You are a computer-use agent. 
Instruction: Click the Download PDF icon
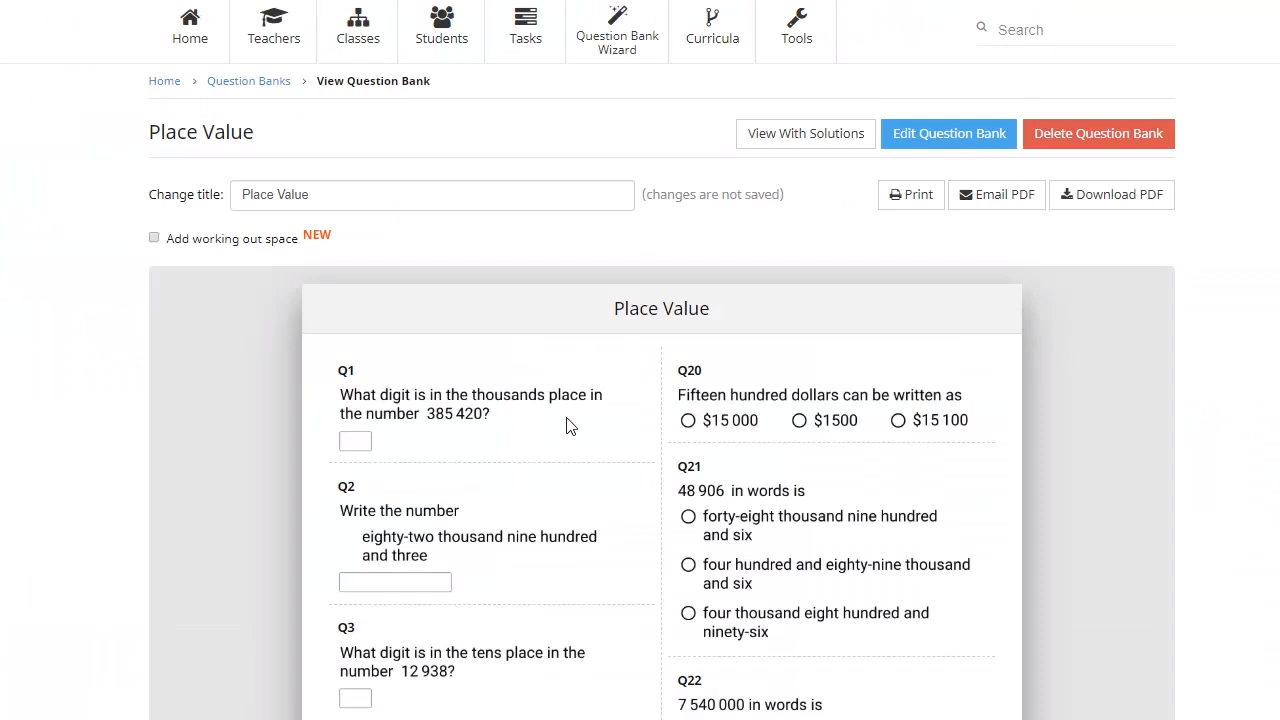(x=1065, y=194)
